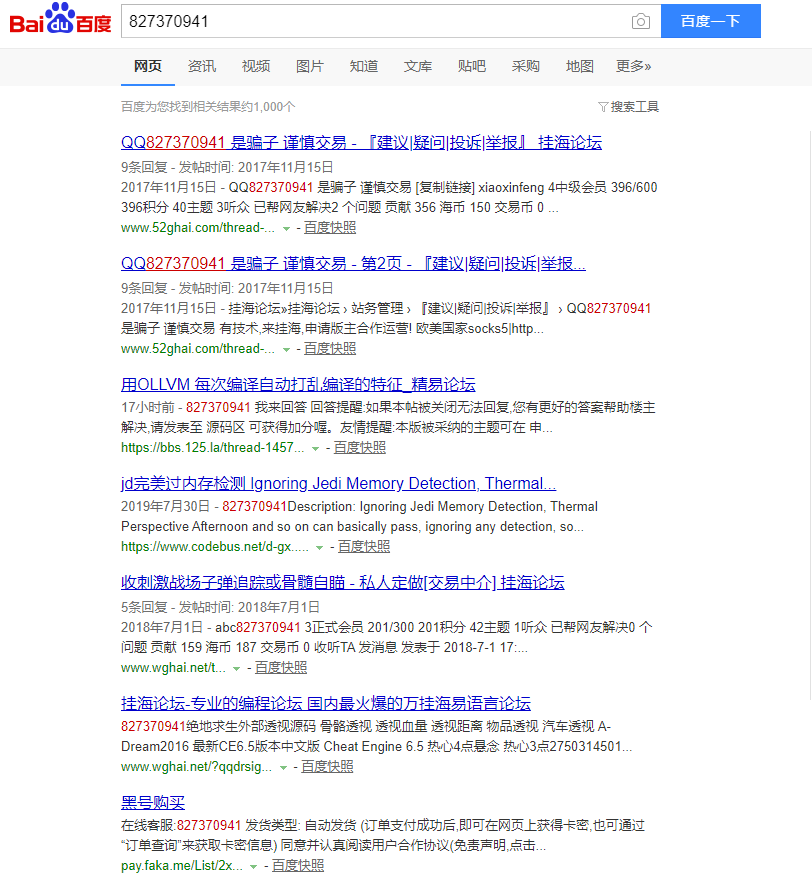Go to the 文库 tab
The height and width of the screenshot is (881, 812).
click(x=418, y=66)
